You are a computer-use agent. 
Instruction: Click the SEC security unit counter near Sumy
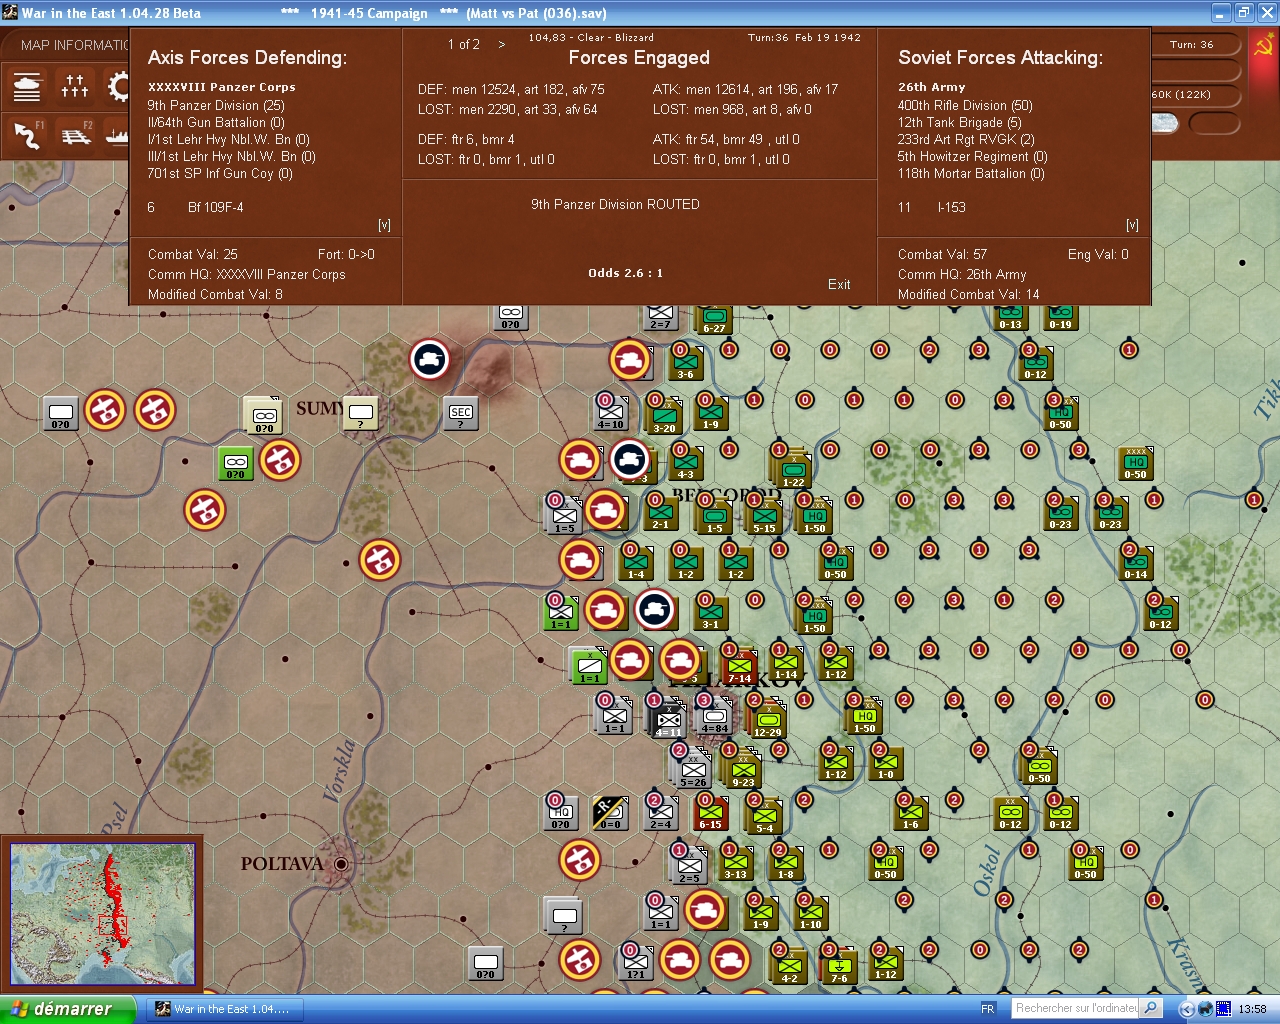pyautogui.click(x=461, y=413)
